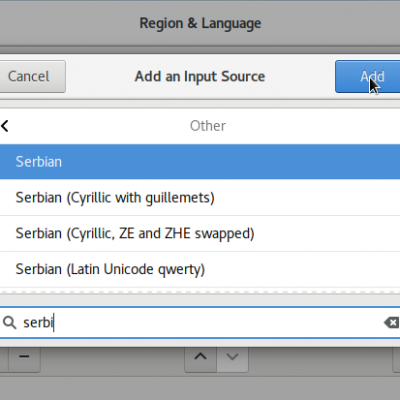Choose Serbian (Cyrillic with guillemets)

click(x=200, y=198)
